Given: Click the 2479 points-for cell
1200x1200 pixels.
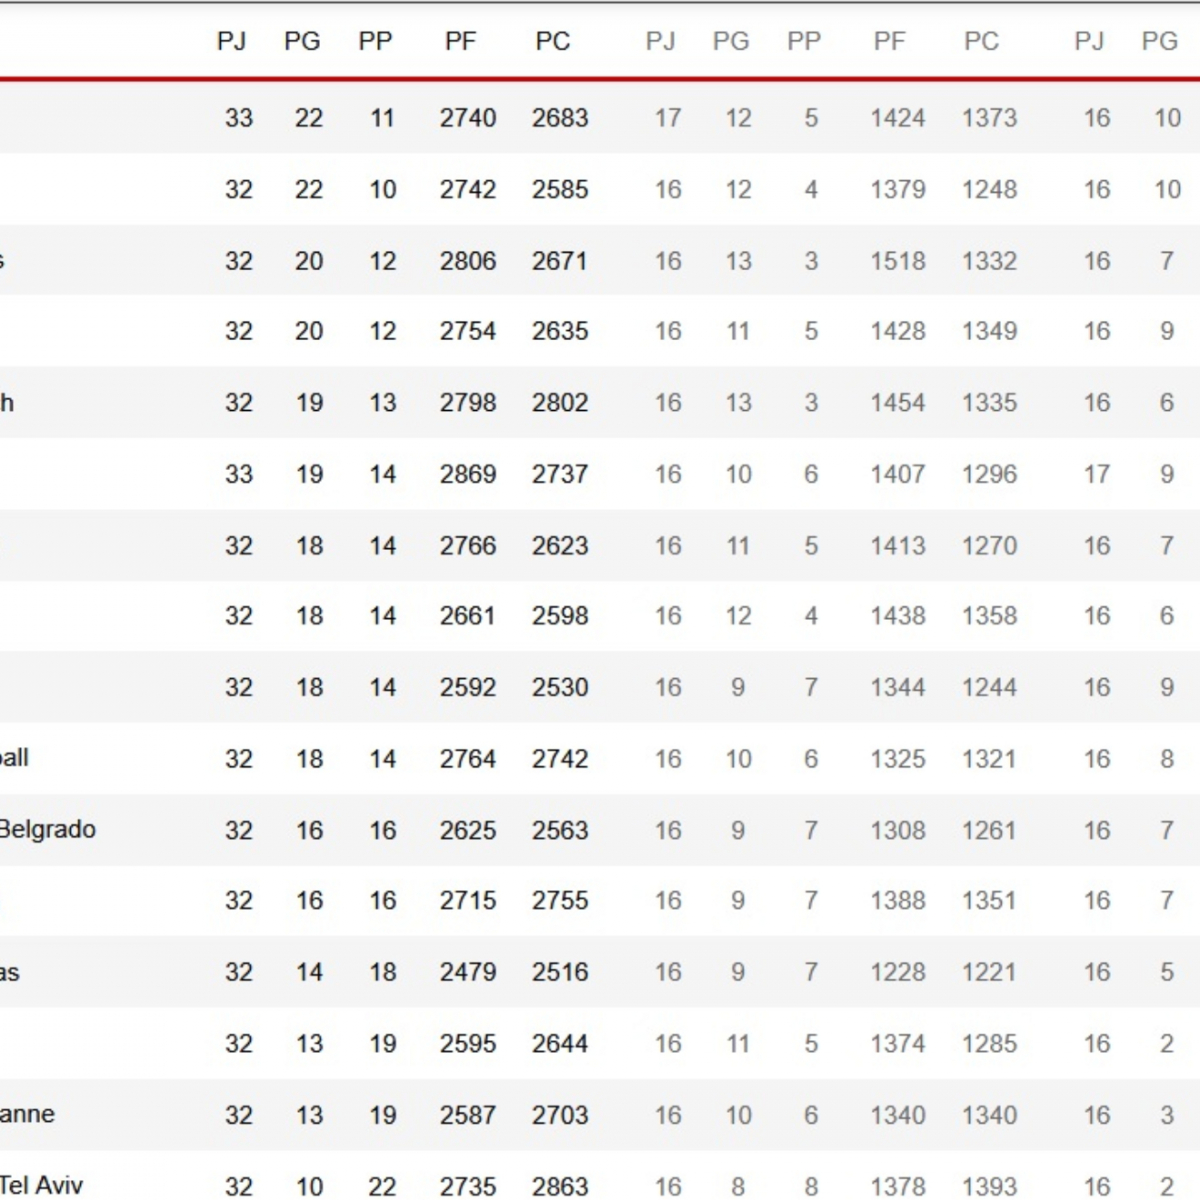Looking at the screenshot, I should point(468,972).
